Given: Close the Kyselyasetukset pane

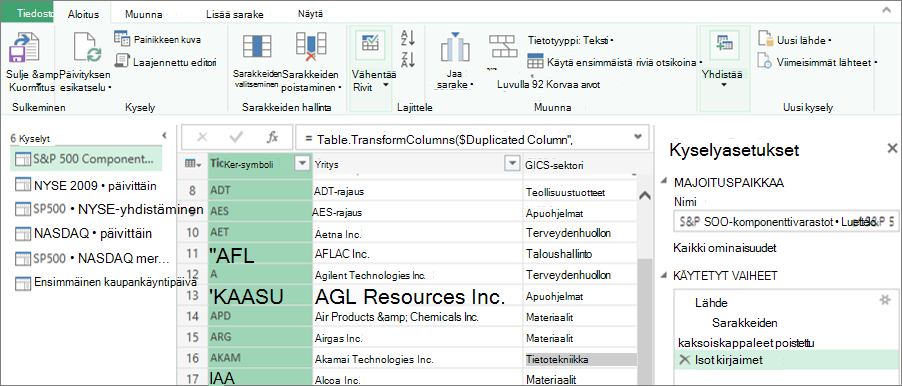Looking at the screenshot, I should pos(892,149).
